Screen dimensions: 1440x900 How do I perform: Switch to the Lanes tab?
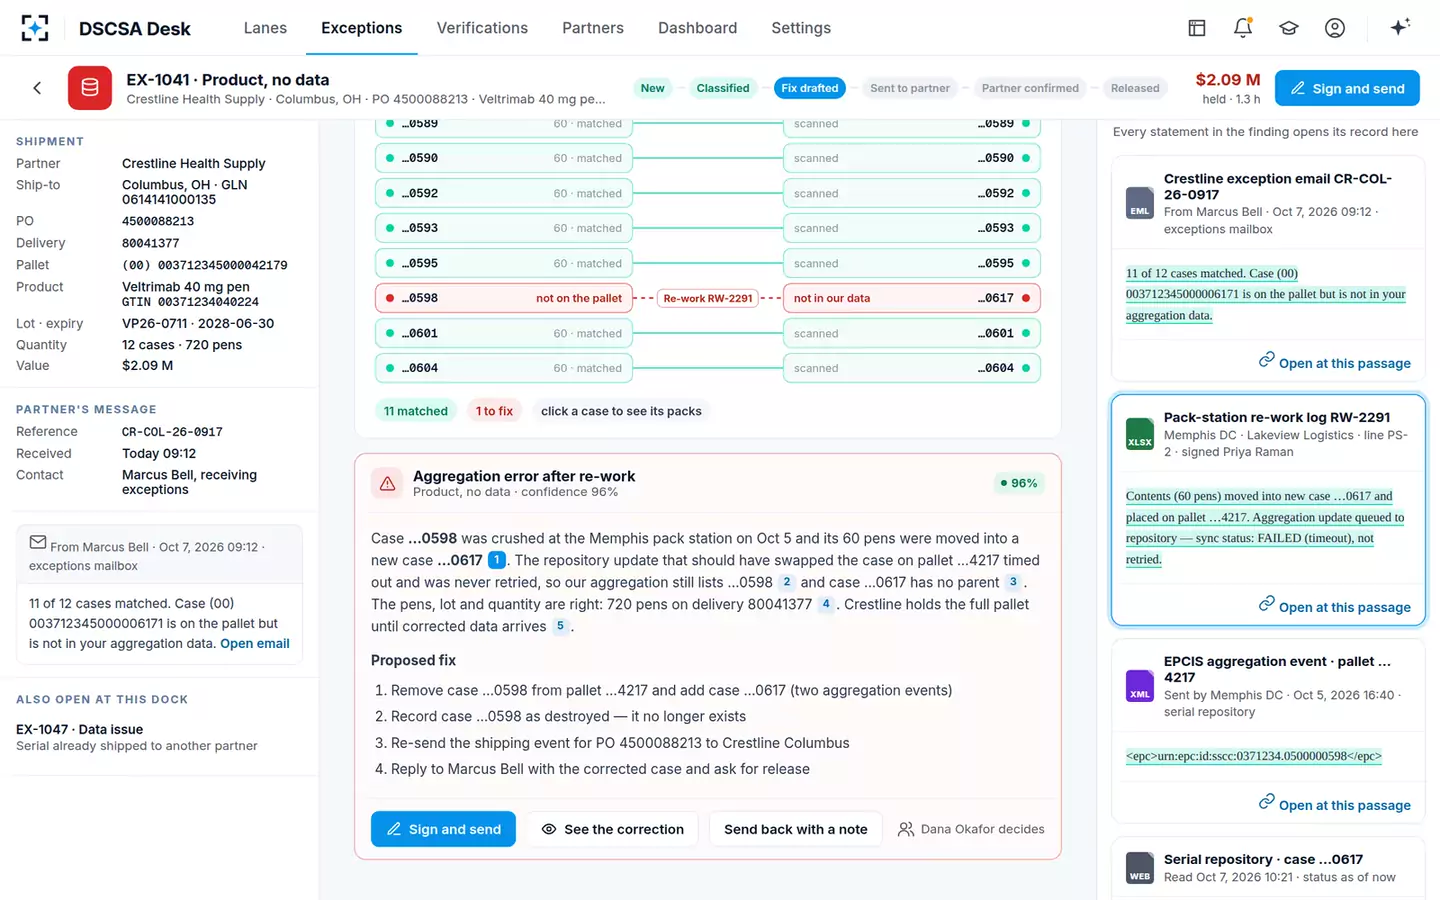pos(265,28)
